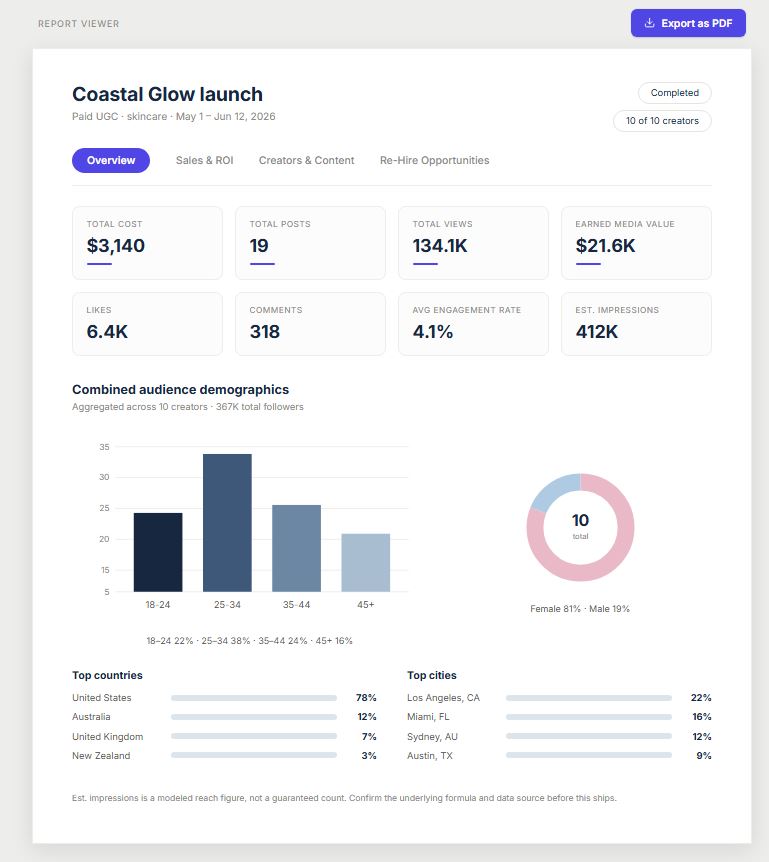Switch to the Sales & ROI tab

click(204, 161)
